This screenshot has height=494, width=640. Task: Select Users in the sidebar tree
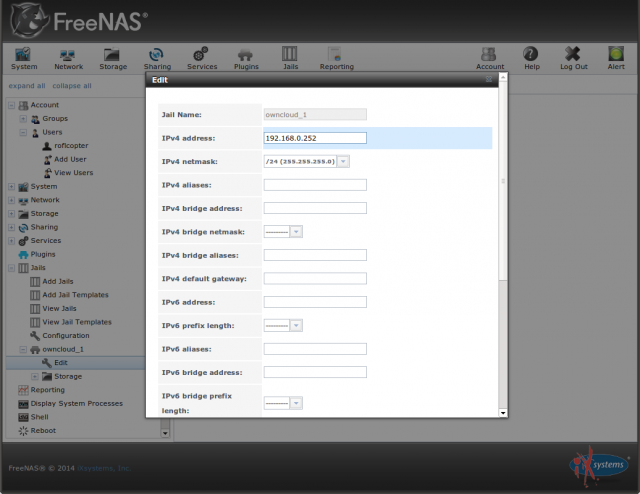coord(52,132)
